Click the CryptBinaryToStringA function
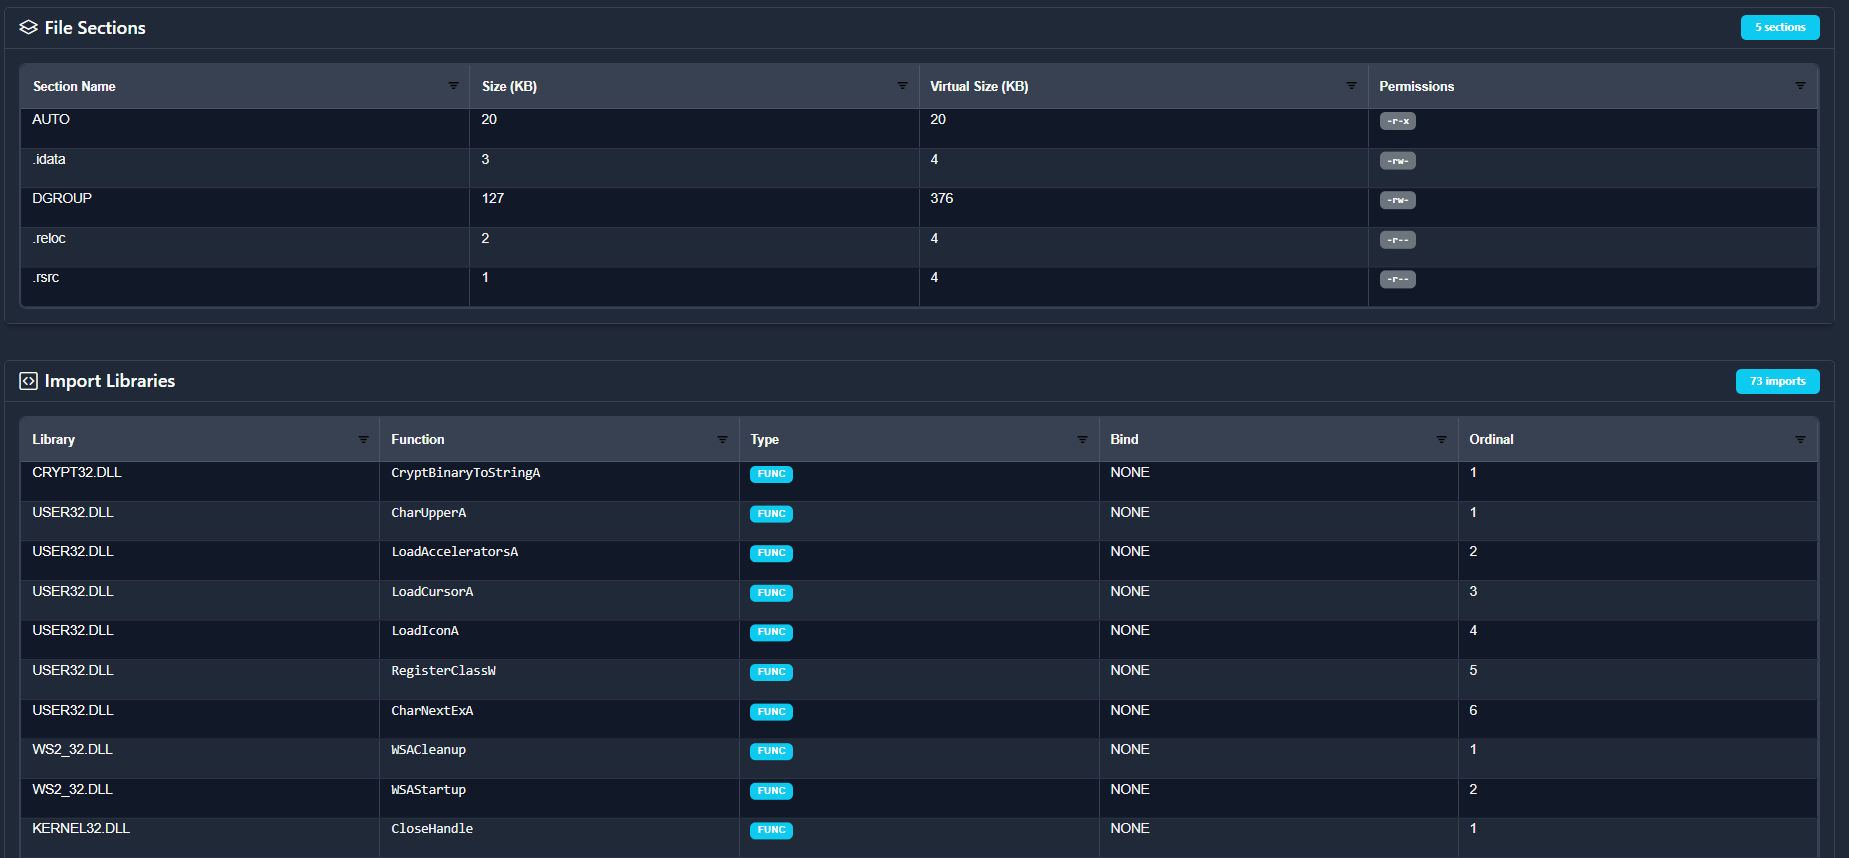Viewport: 1849px width, 858px height. (x=466, y=473)
